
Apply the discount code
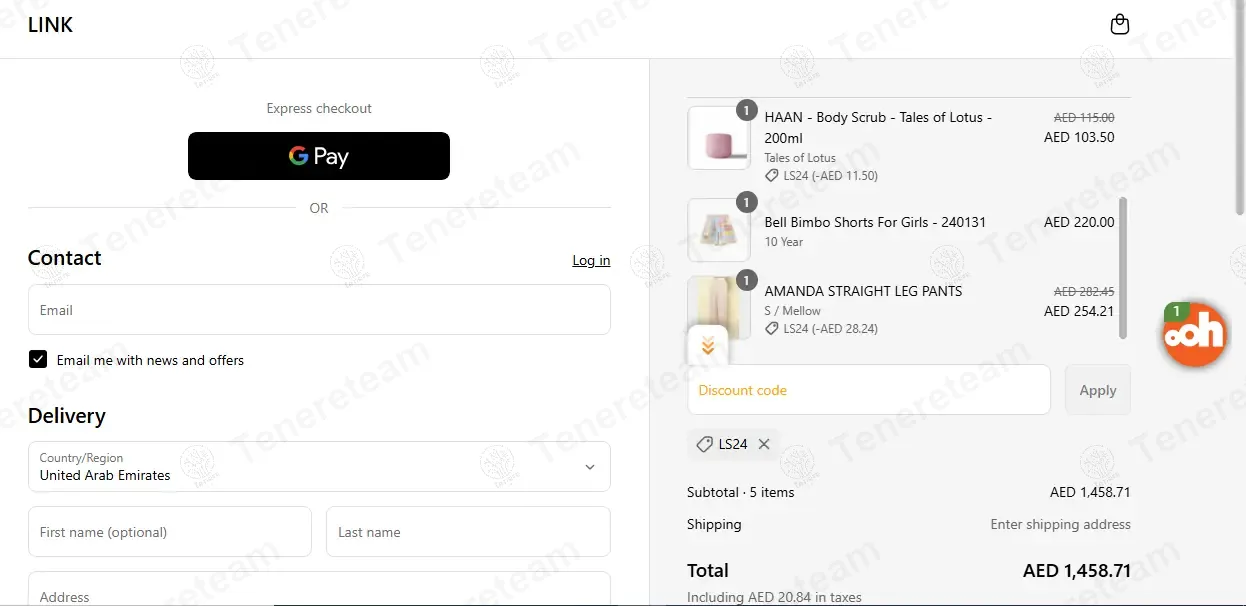tap(1098, 390)
